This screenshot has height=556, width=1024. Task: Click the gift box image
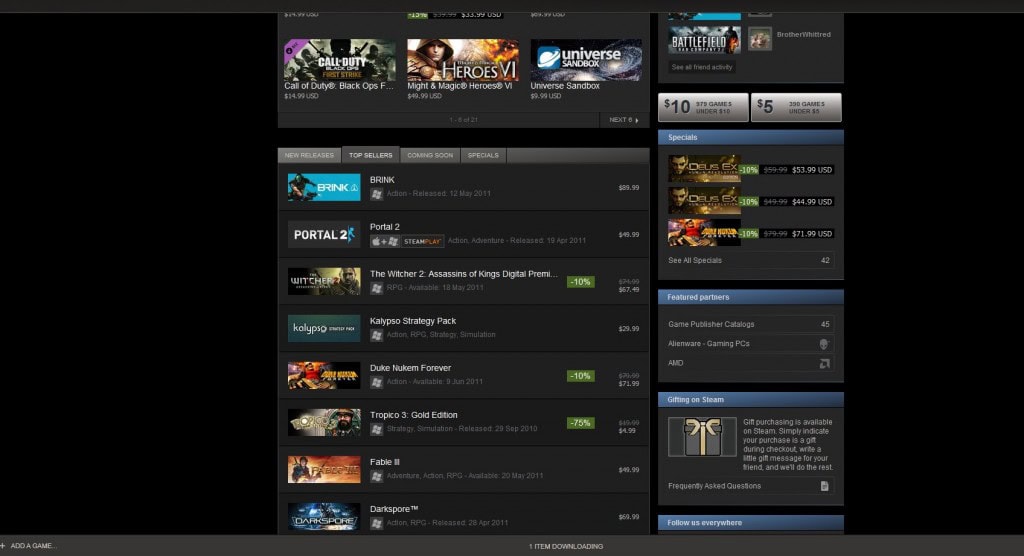(x=702, y=436)
